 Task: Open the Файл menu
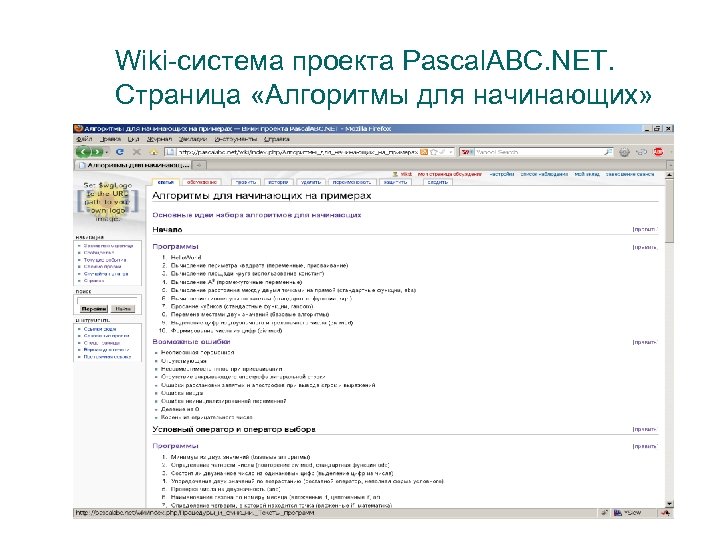click(84, 139)
